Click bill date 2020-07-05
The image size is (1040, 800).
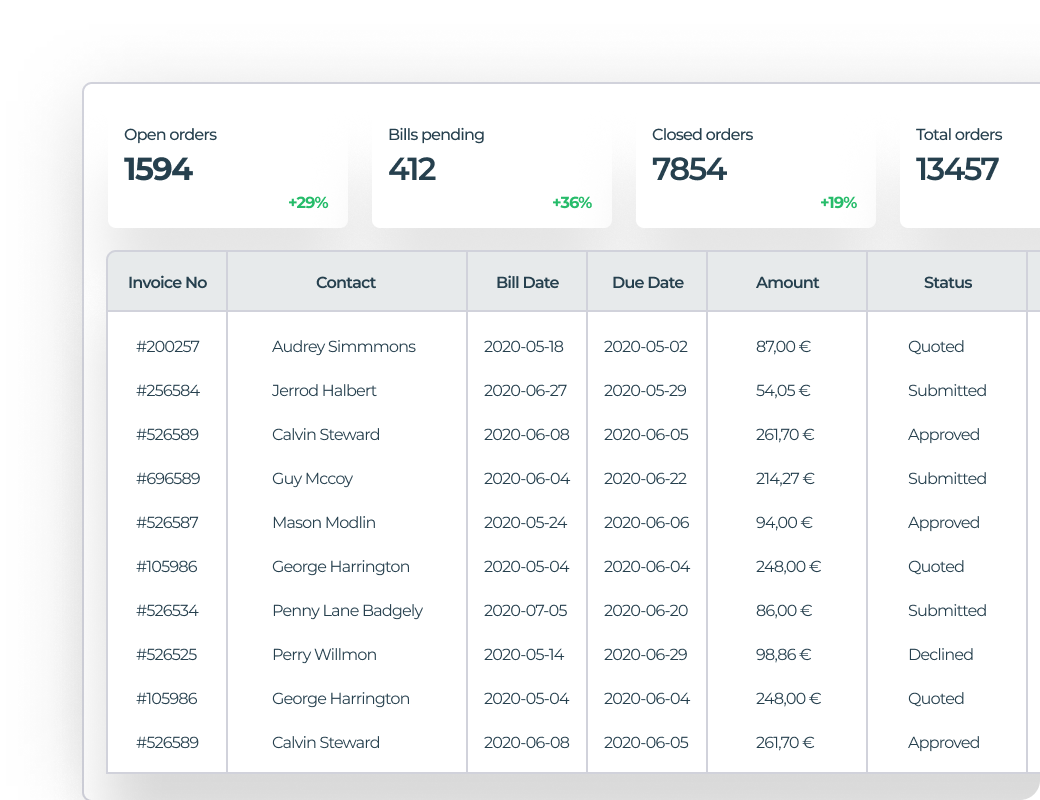point(525,610)
